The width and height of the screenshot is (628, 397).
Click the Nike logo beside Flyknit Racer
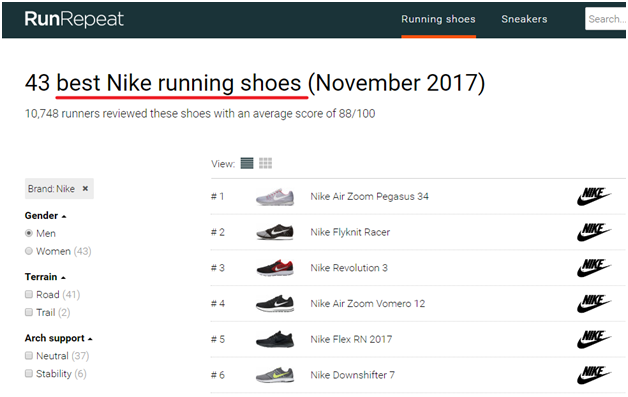[594, 232]
